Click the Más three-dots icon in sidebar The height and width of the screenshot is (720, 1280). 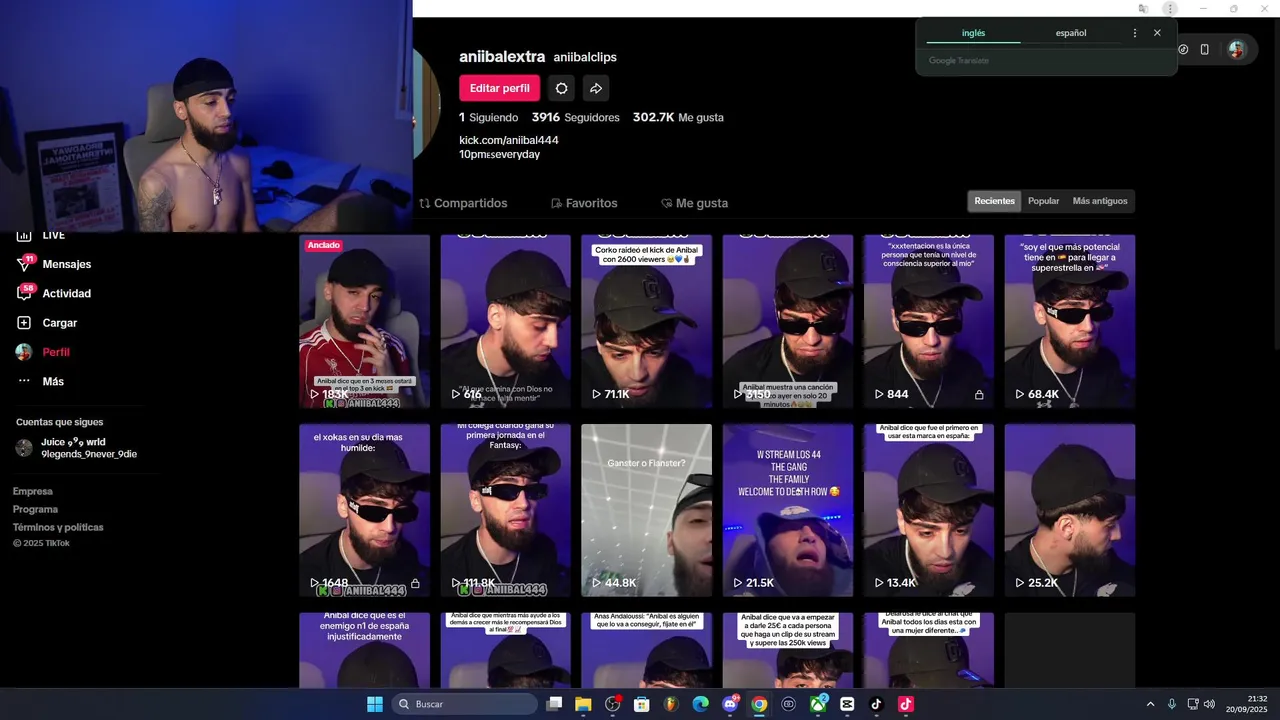pyautogui.click(x=24, y=381)
